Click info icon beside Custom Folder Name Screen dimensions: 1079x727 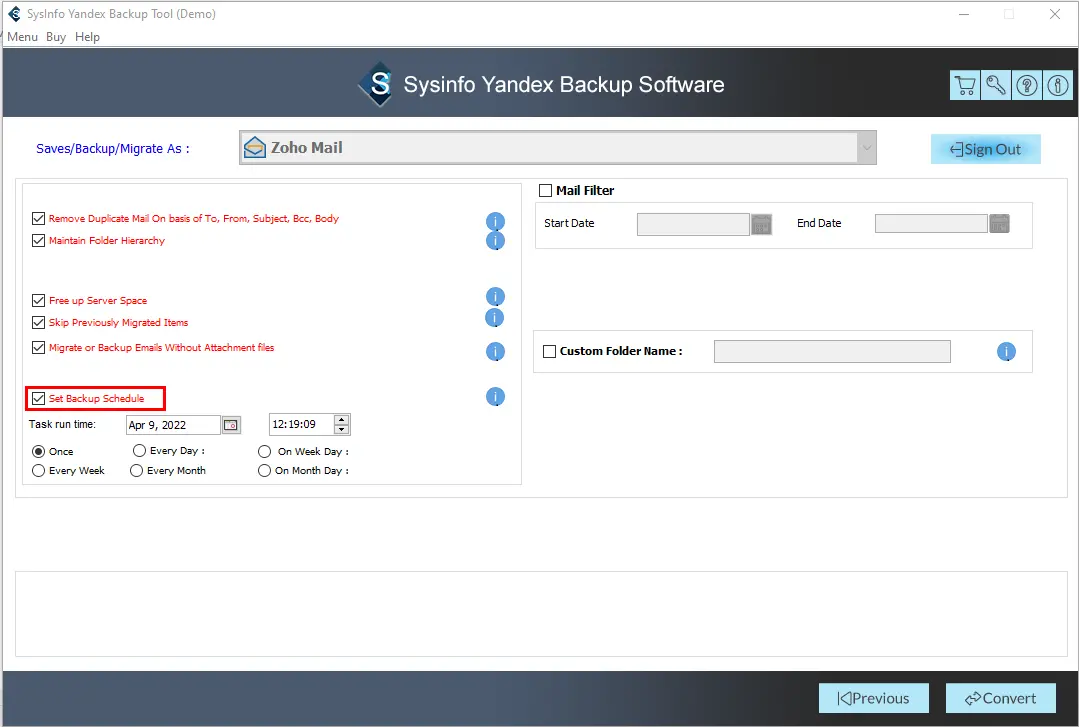tap(1006, 352)
